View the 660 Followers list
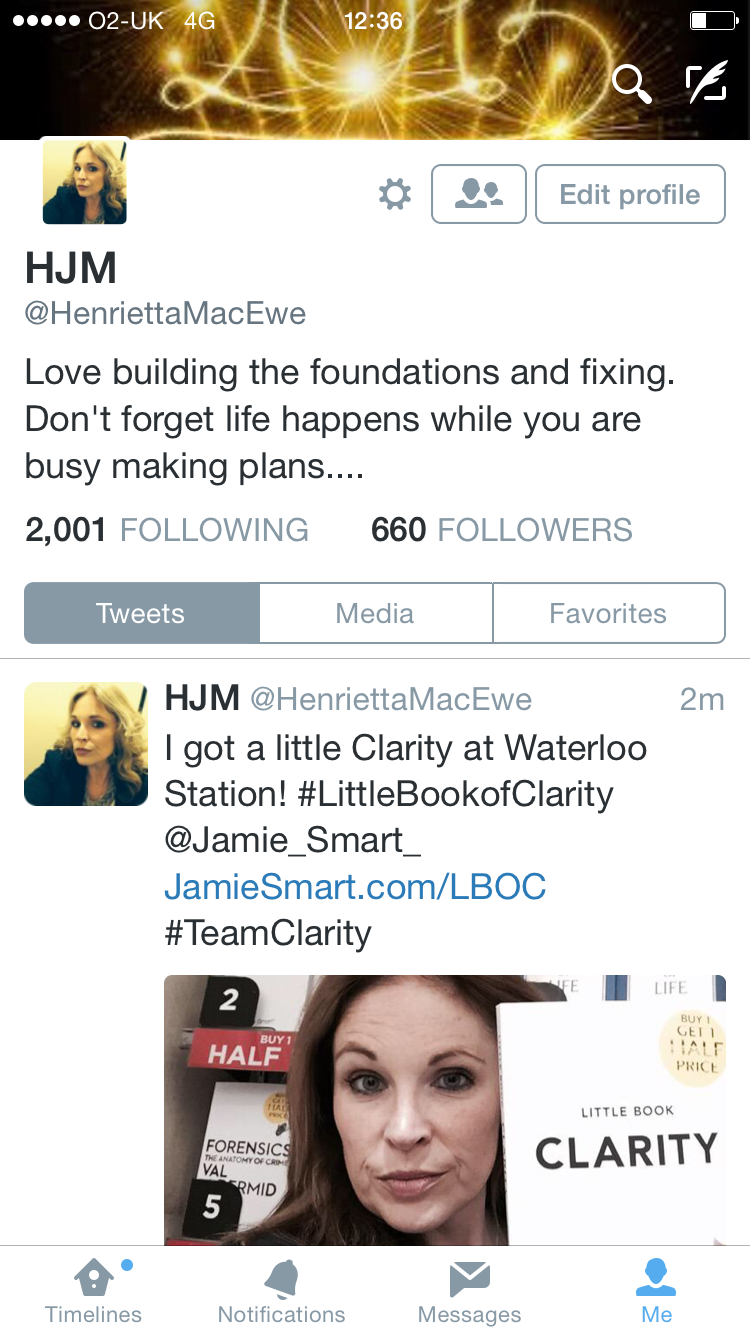This screenshot has width=750, height=1334. point(502,530)
